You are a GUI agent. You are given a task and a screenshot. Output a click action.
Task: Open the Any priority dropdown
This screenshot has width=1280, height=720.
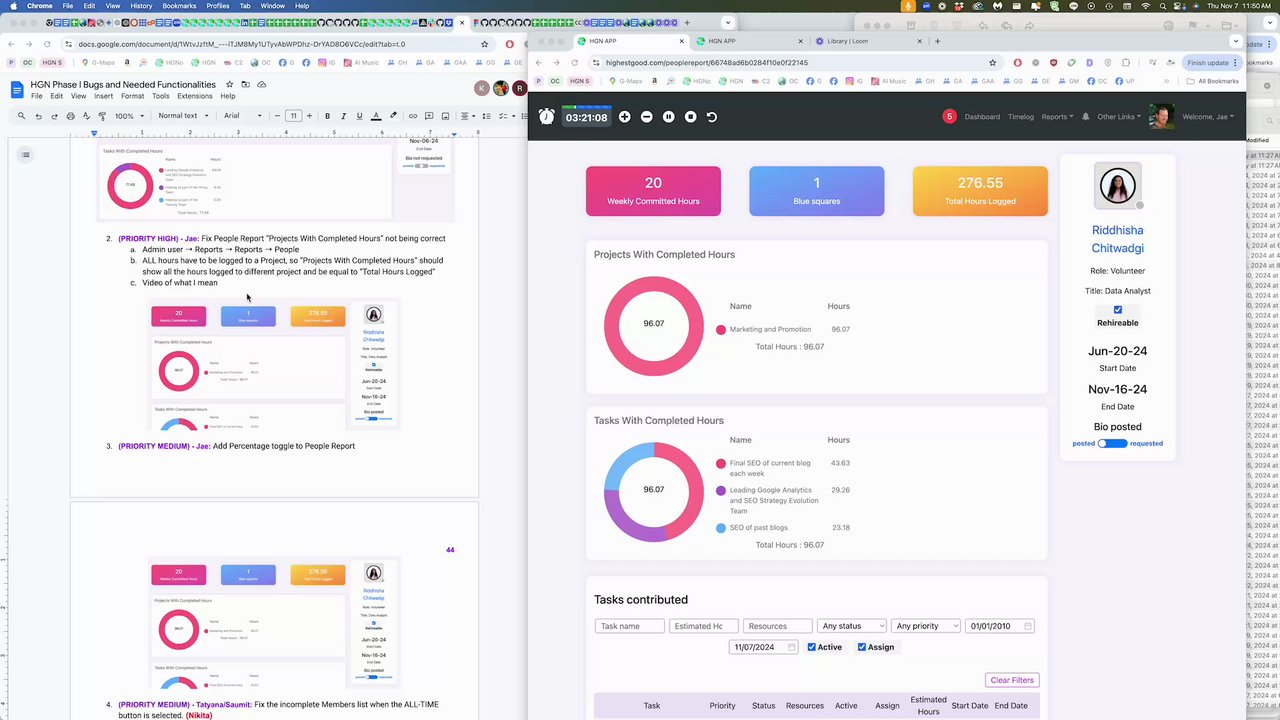[x=926, y=626]
